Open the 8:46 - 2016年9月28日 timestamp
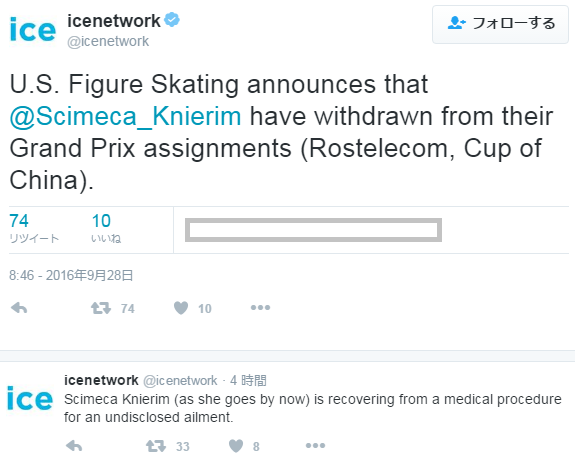Image resolution: width=575 pixels, height=466 pixels. click(71, 275)
